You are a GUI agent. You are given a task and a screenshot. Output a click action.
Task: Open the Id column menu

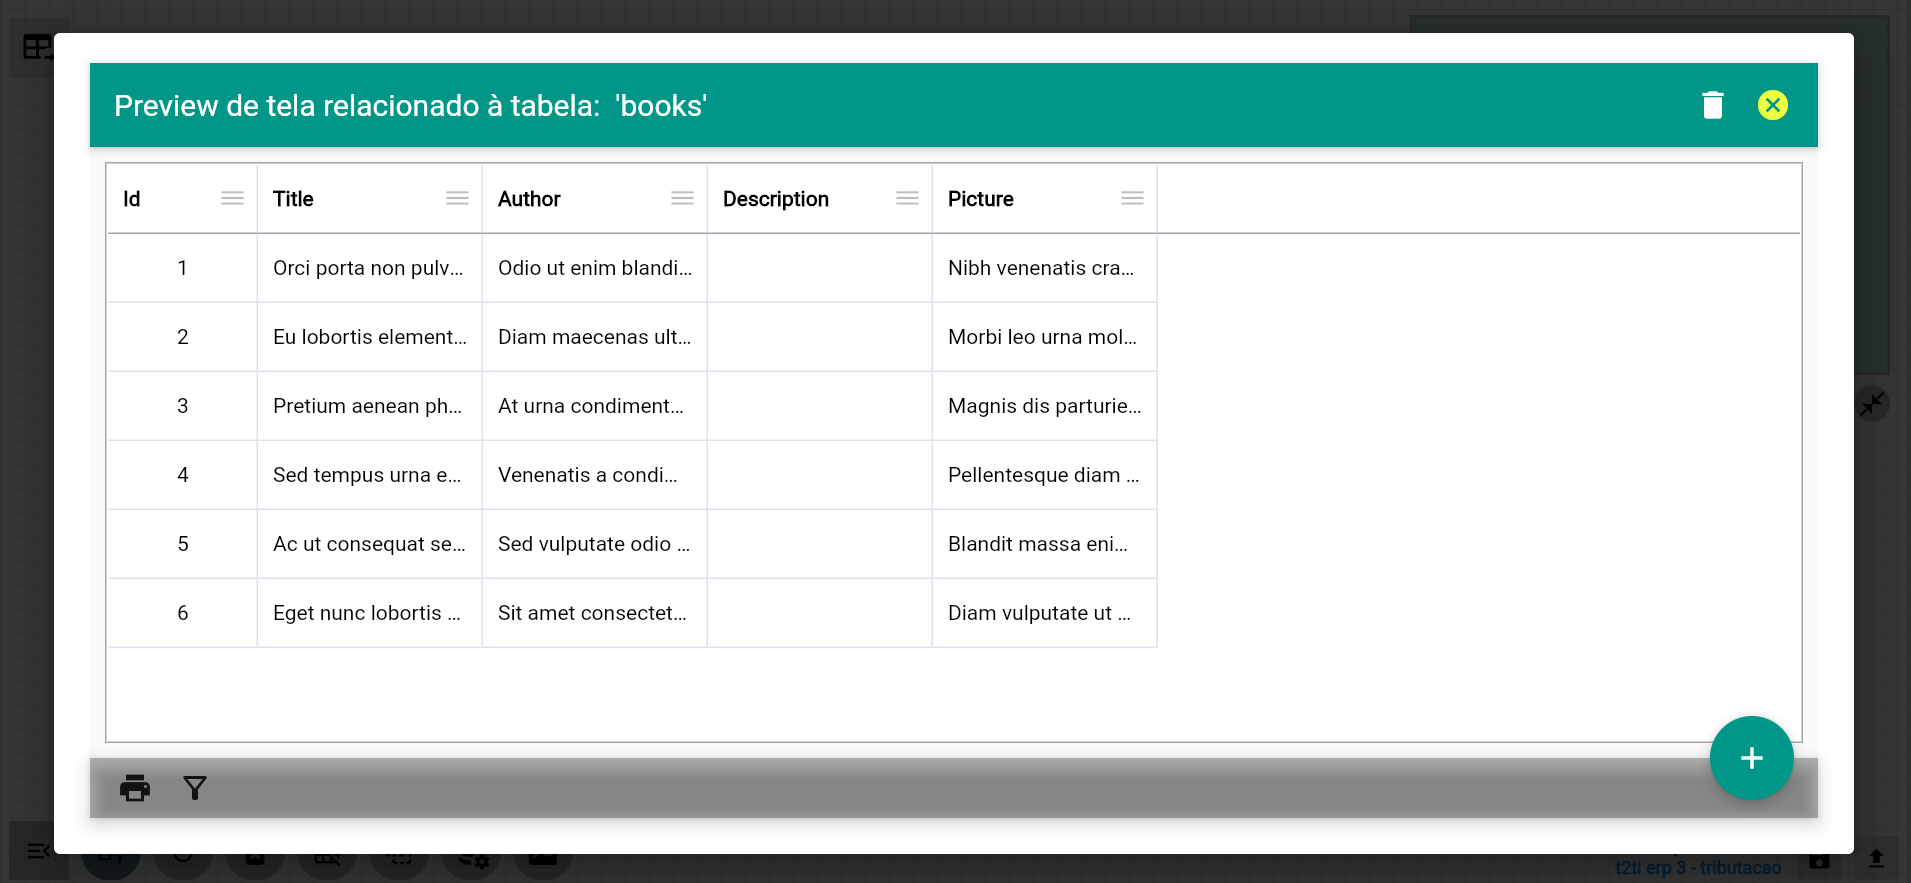(232, 198)
